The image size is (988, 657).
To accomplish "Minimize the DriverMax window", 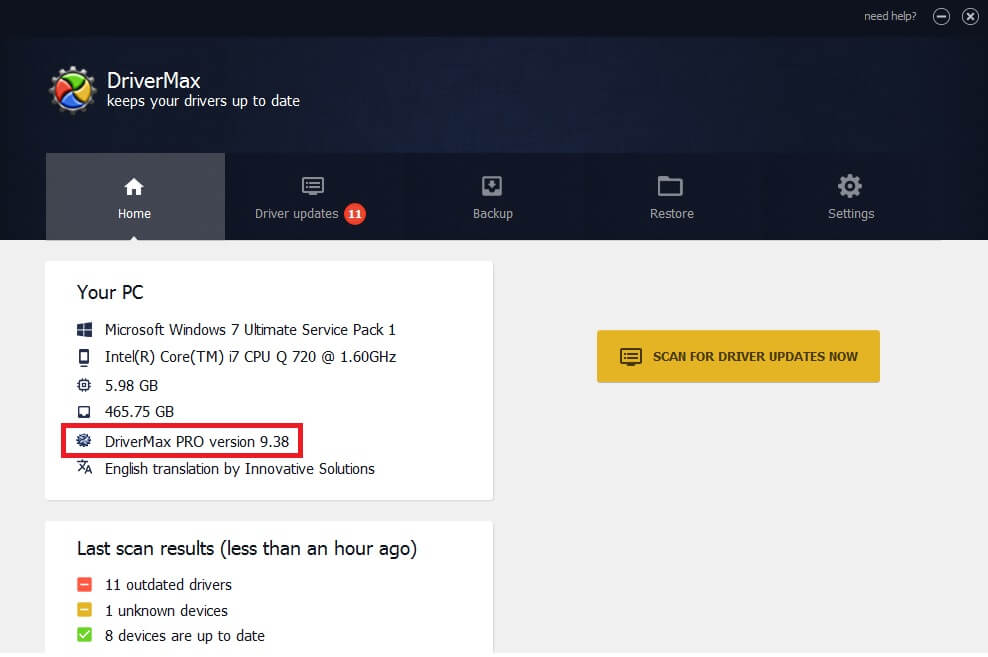I will (x=941, y=16).
